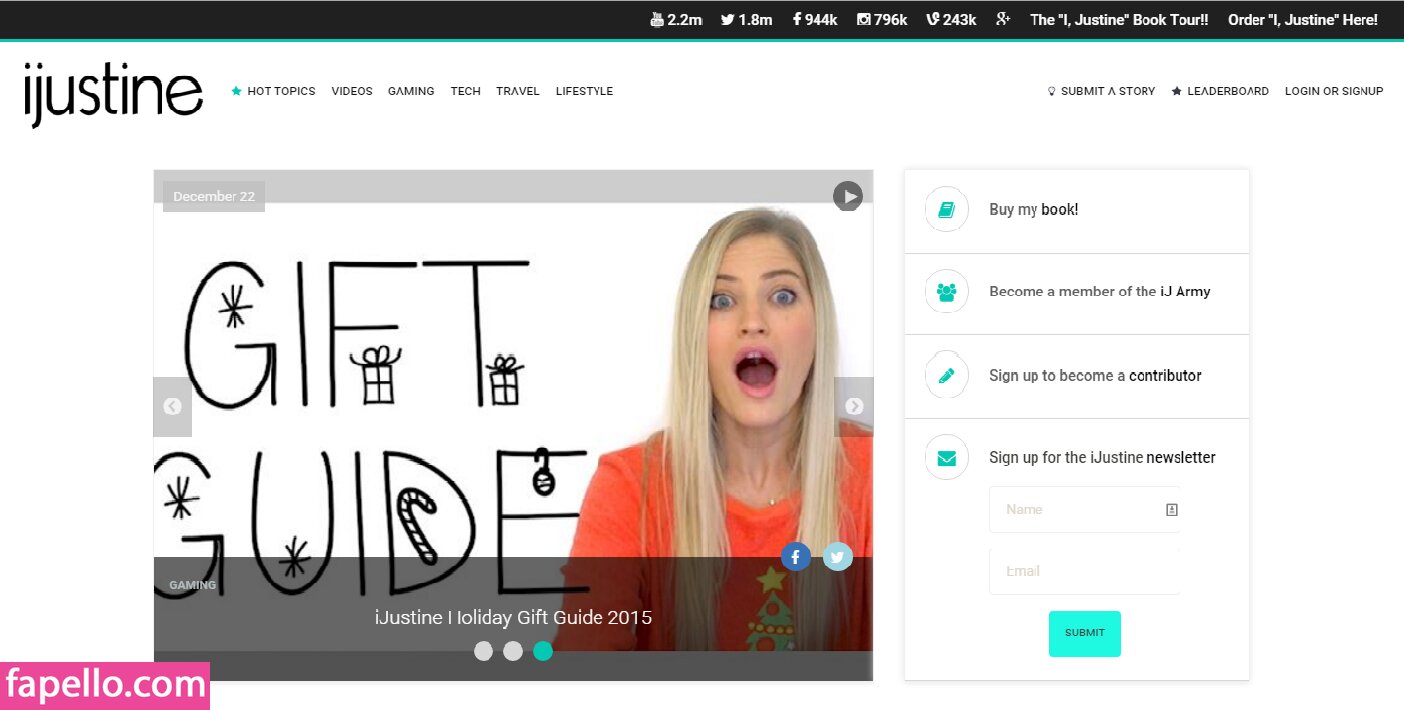
Task: Select the third teal carousel dot
Action: click(x=543, y=651)
